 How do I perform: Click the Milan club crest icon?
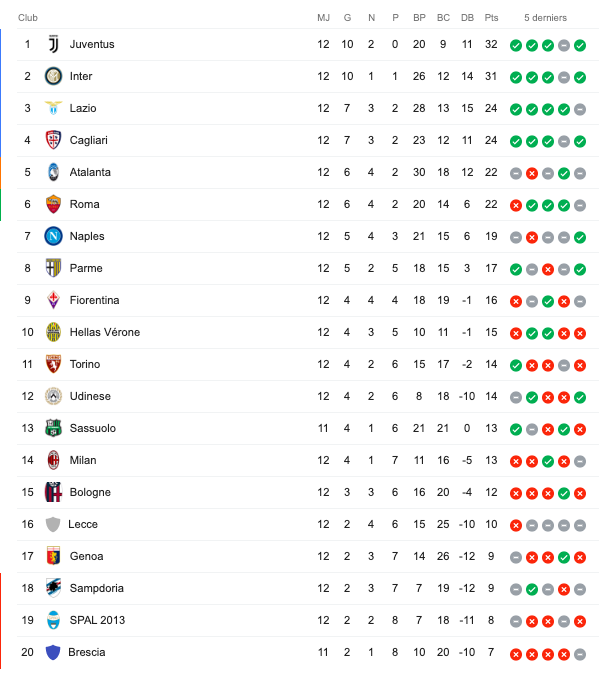click(53, 460)
